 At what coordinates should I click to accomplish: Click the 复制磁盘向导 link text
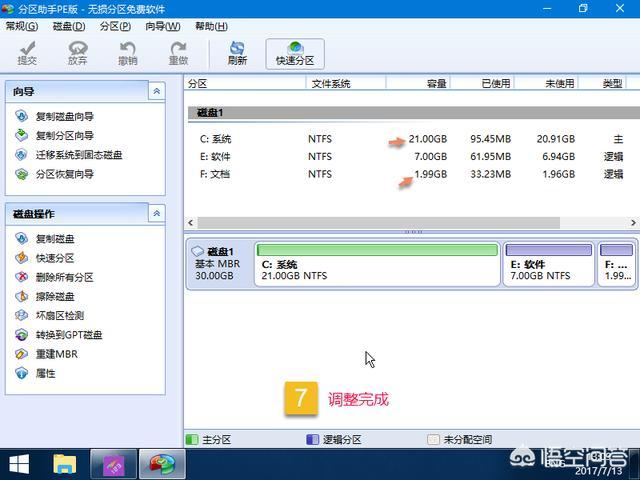65,116
